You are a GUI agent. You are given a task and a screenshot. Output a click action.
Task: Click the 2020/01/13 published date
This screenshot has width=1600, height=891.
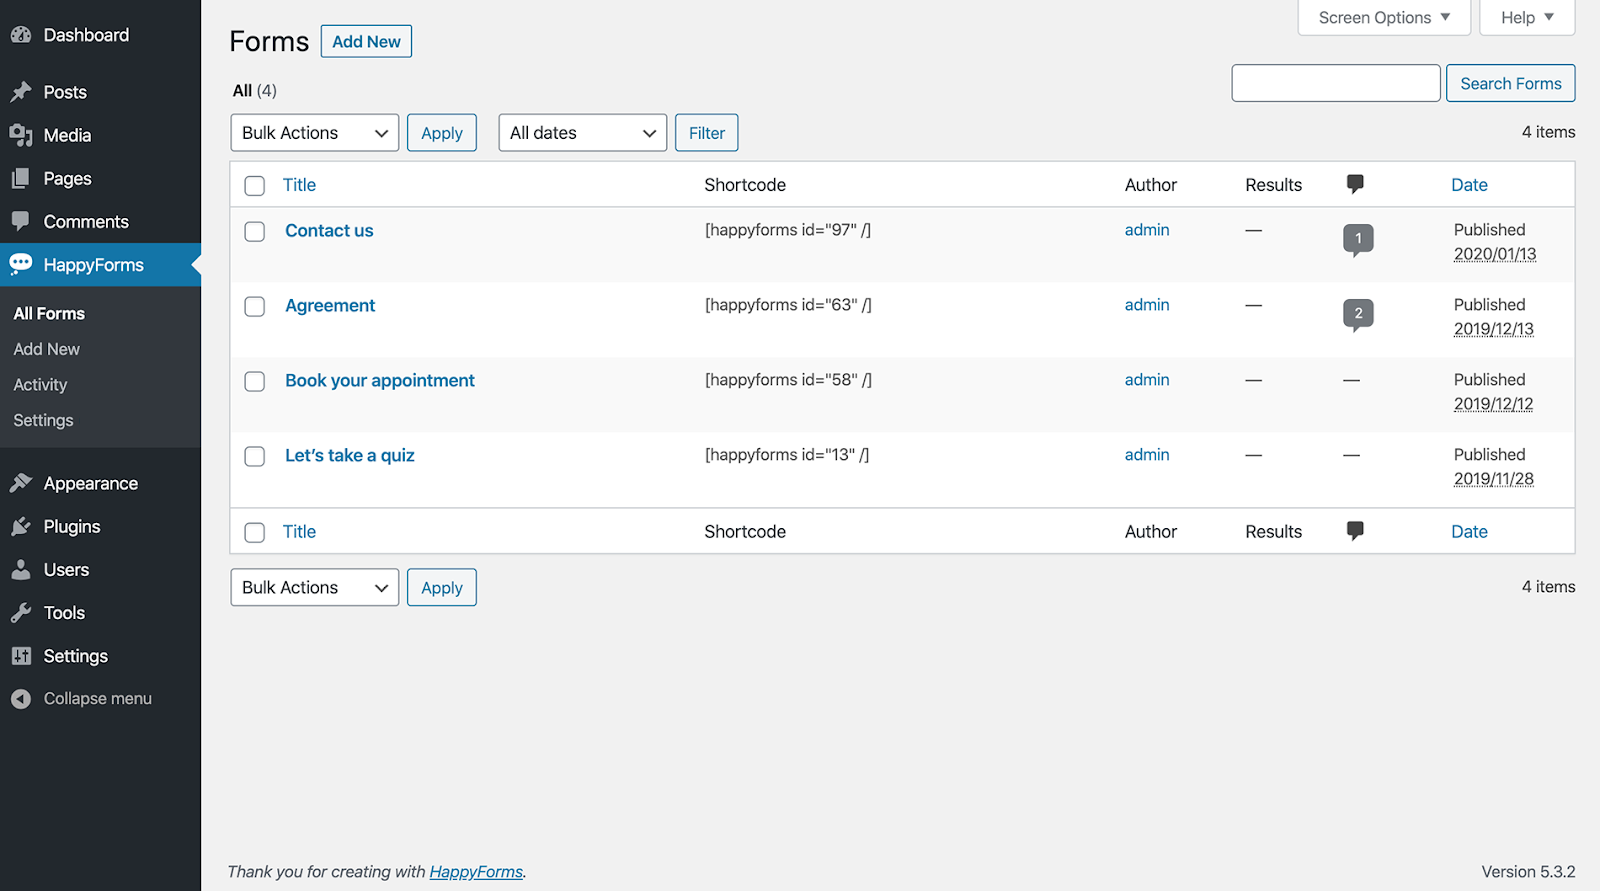(1495, 254)
